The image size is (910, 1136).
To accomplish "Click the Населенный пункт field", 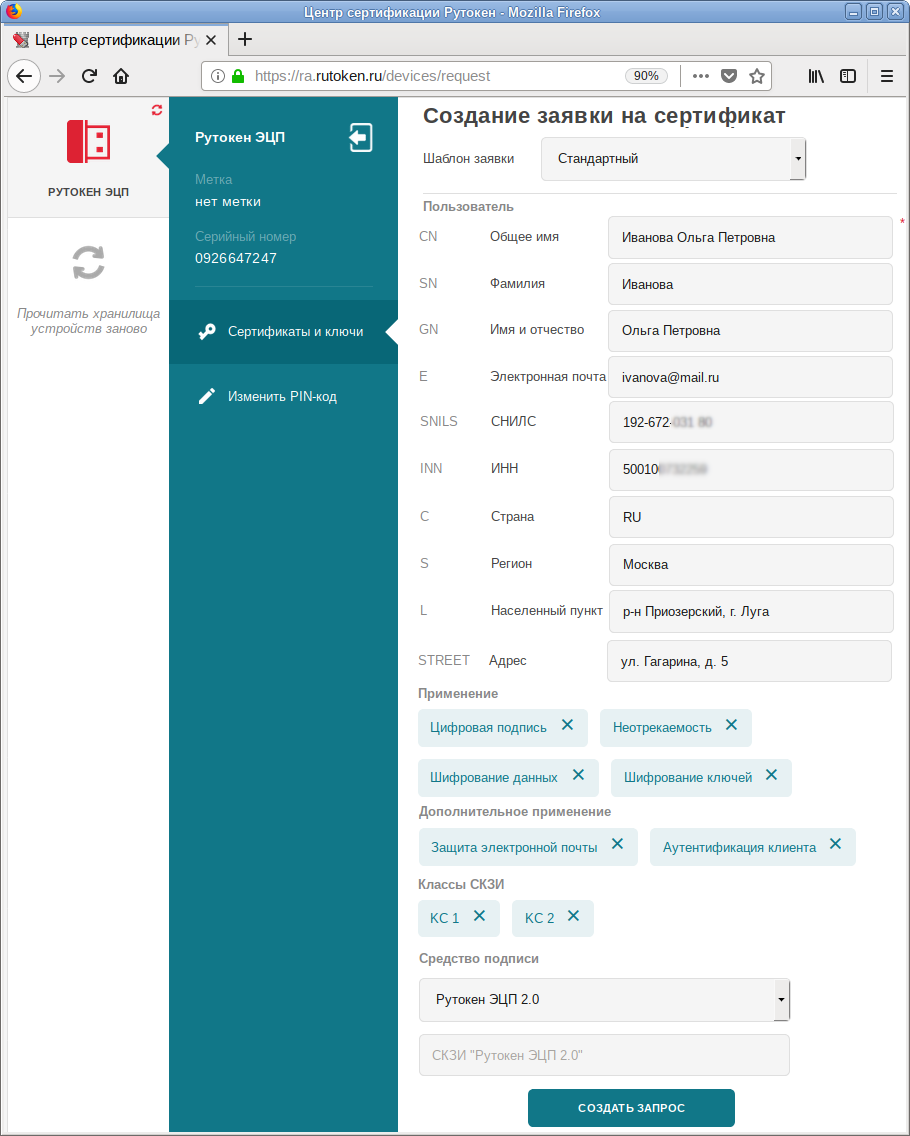I will tap(751, 611).
